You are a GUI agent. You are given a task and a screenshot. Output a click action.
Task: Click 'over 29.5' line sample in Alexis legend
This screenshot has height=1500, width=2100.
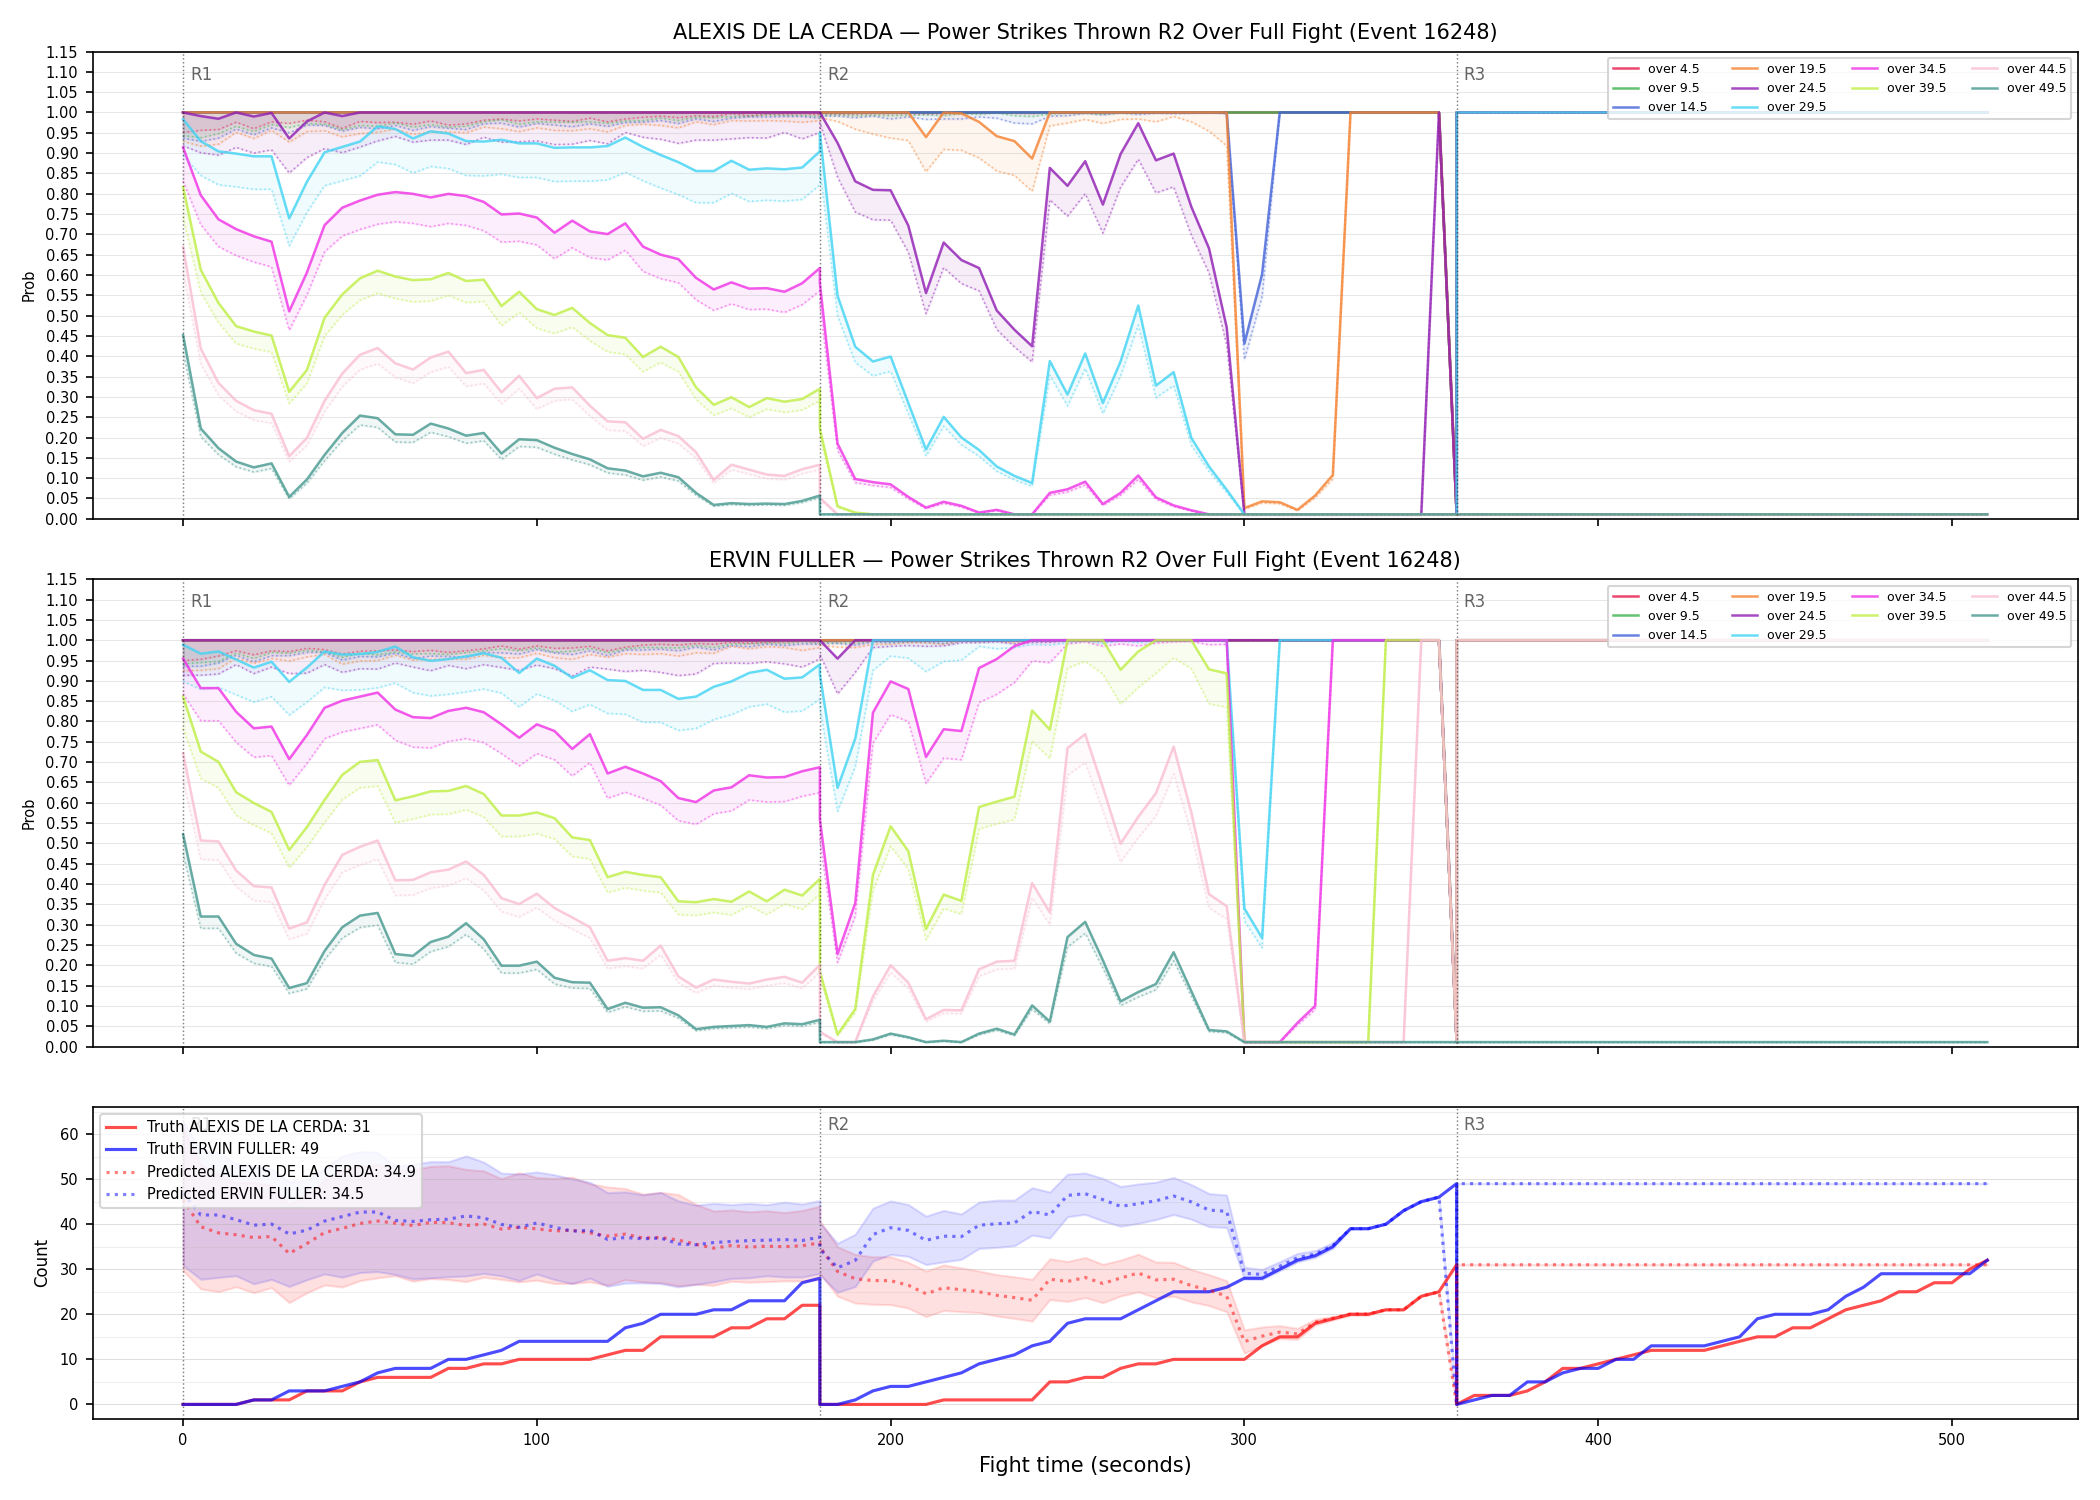[x=1745, y=107]
